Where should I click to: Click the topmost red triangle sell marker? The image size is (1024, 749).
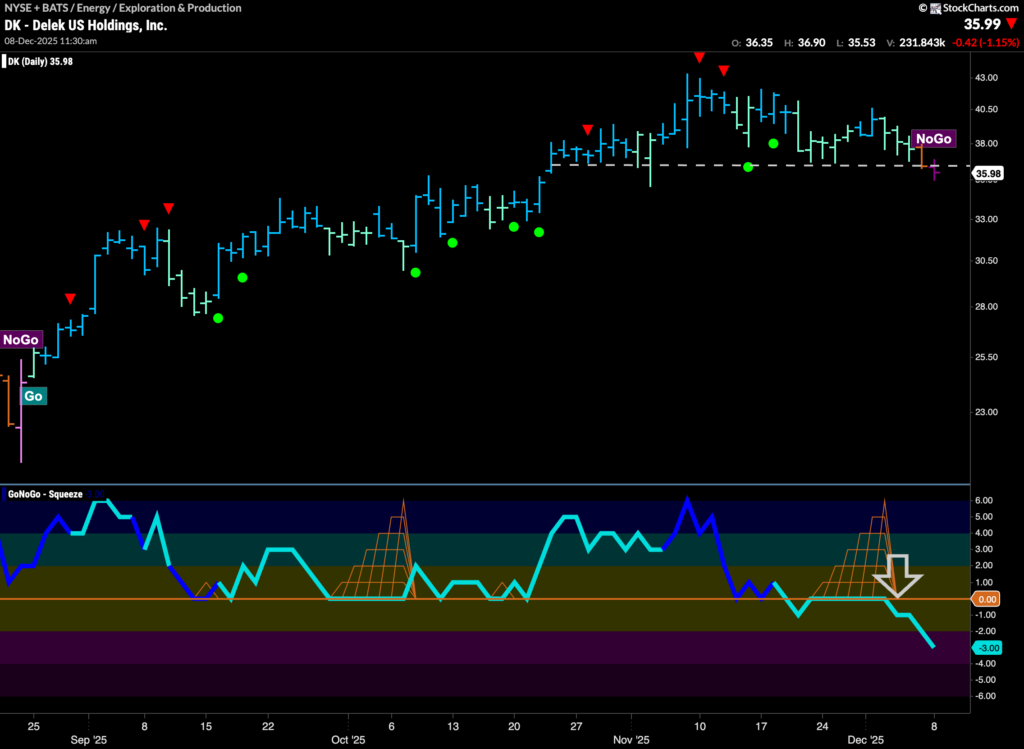(x=699, y=57)
